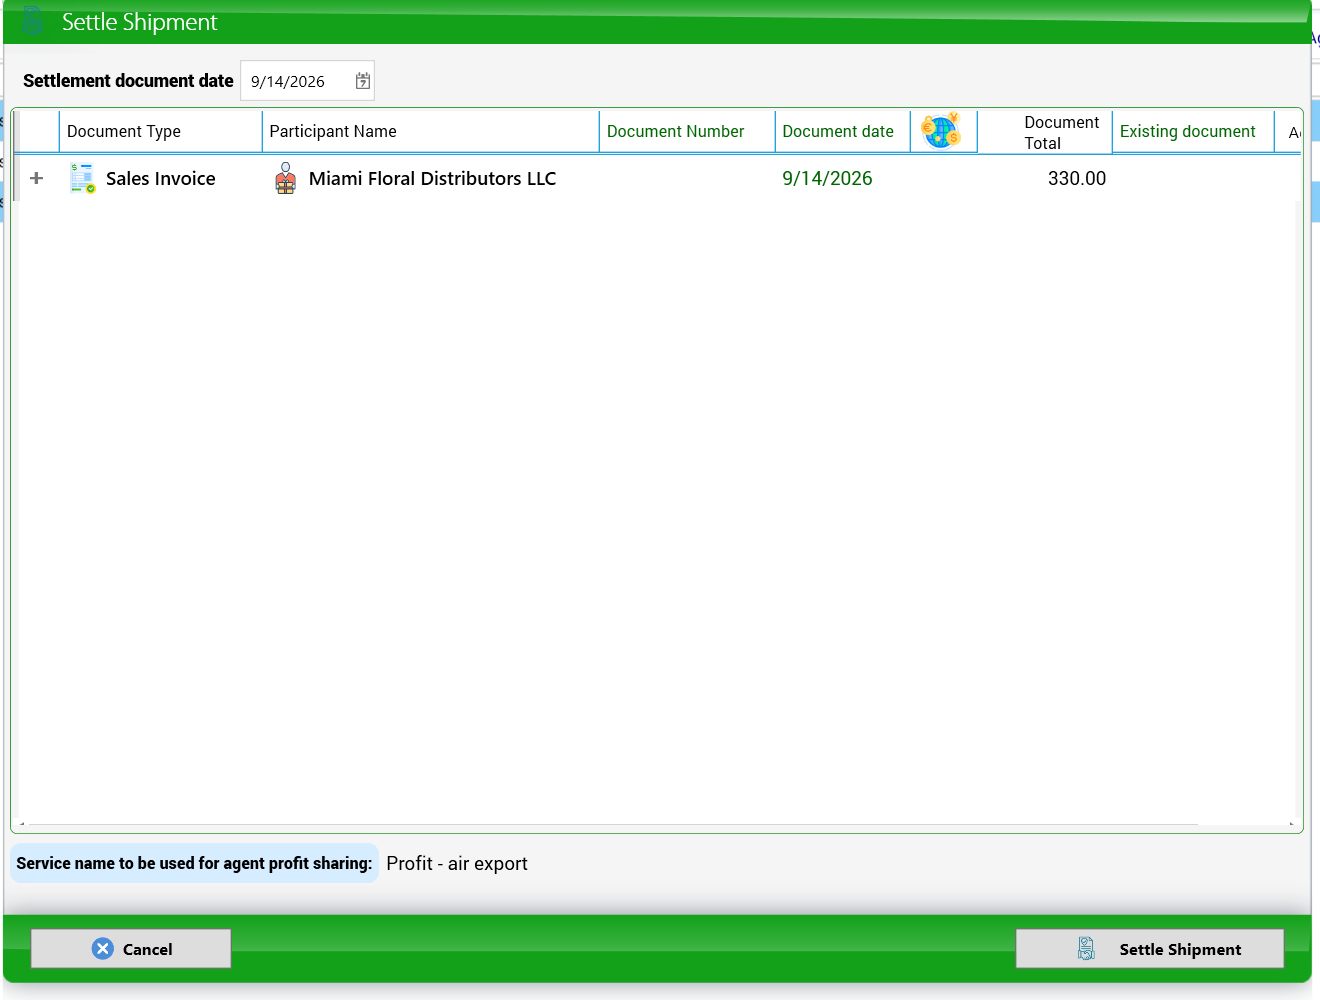This screenshot has height=1000, width=1320.
Task: Click the Cancel button
Action: [131, 949]
